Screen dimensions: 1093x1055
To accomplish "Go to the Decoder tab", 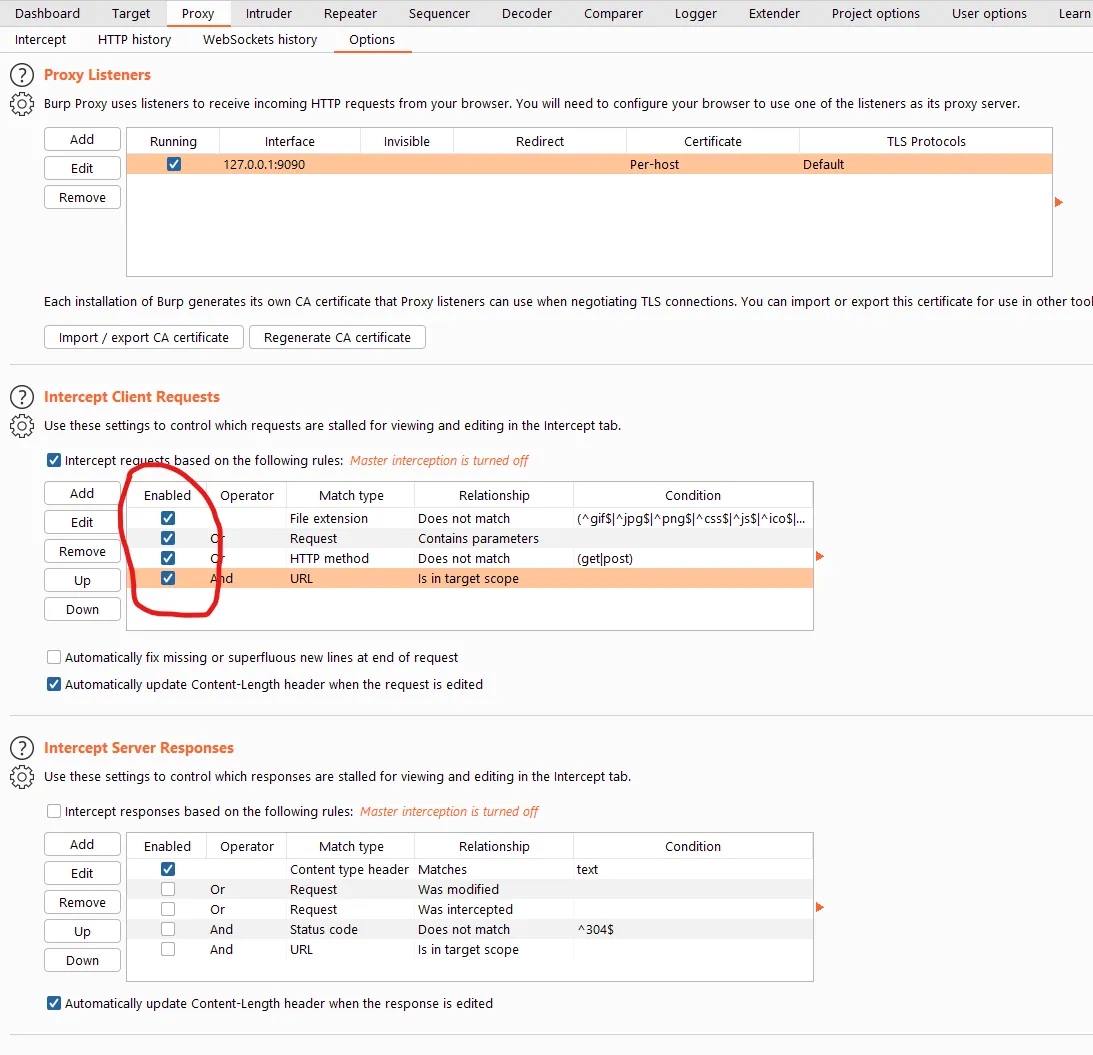I will (527, 13).
